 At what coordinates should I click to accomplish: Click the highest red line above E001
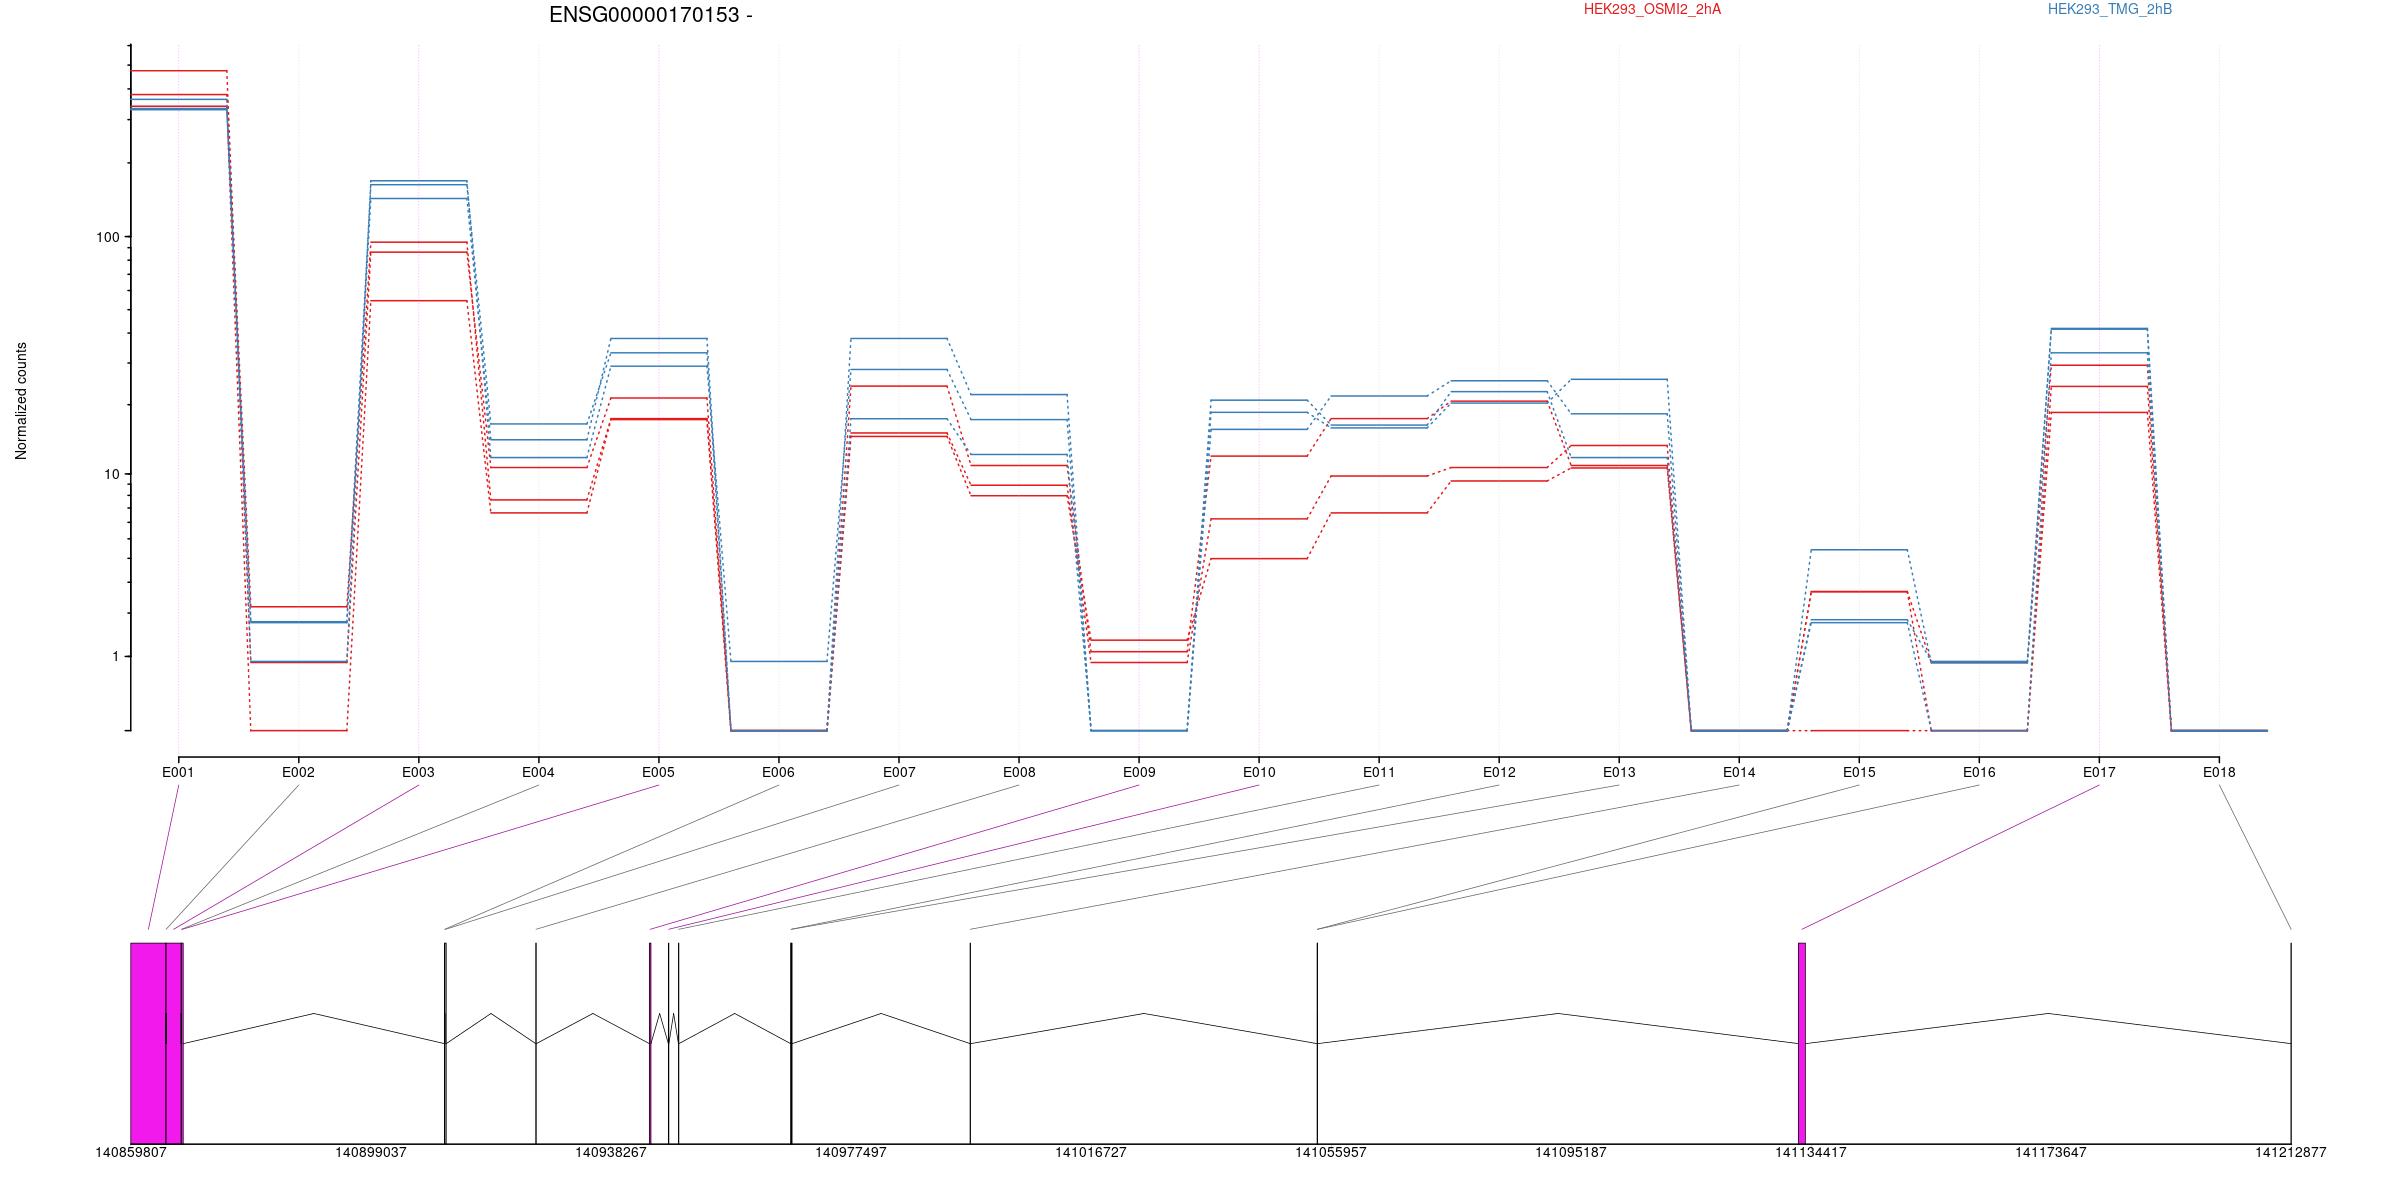pyautogui.click(x=179, y=71)
